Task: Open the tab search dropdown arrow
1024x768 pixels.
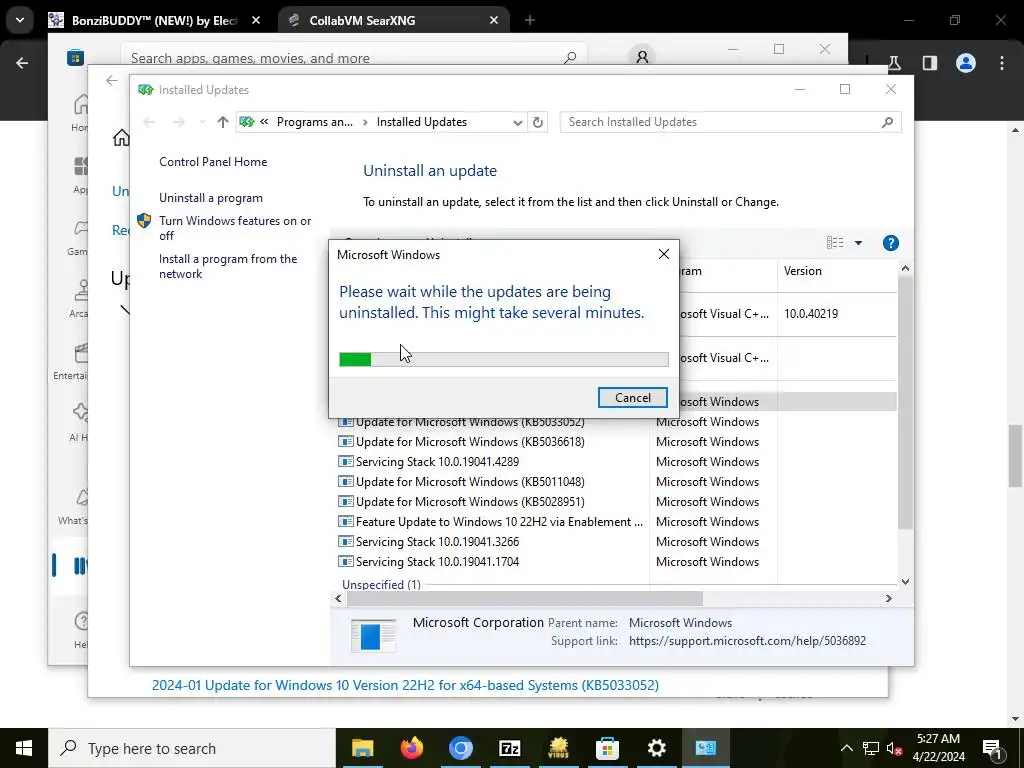Action: pyautogui.click(x=20, y=20)
